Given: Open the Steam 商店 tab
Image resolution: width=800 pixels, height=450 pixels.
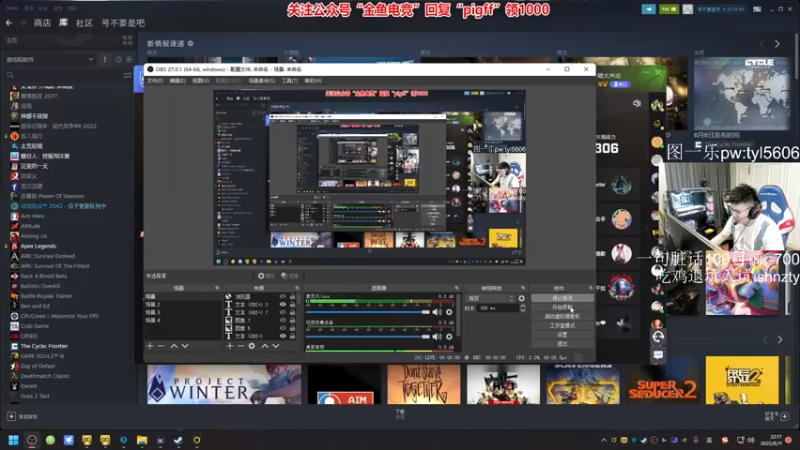Looking at the screenshot, I should click(42, 23).
